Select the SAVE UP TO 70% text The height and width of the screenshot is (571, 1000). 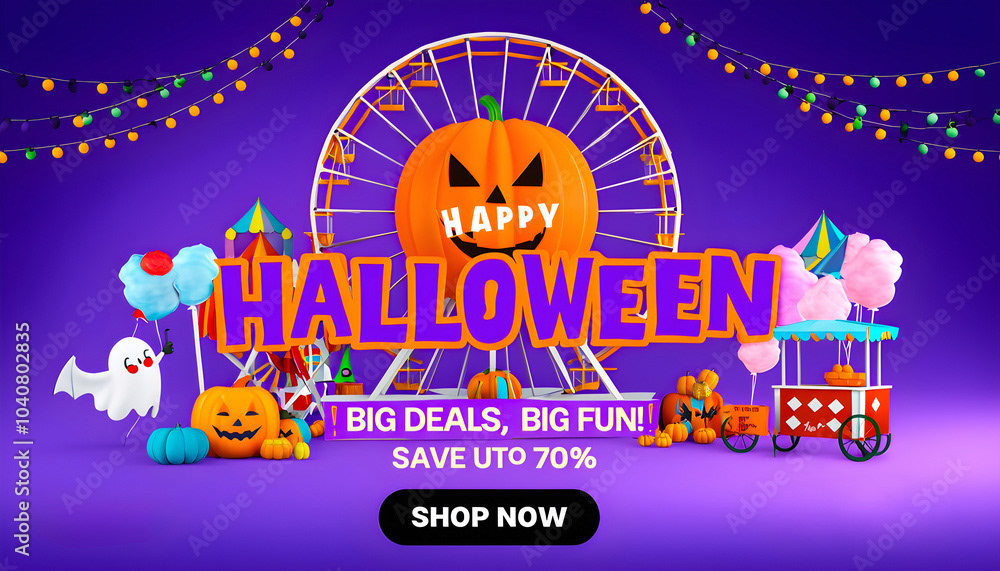tap(494, 457)
